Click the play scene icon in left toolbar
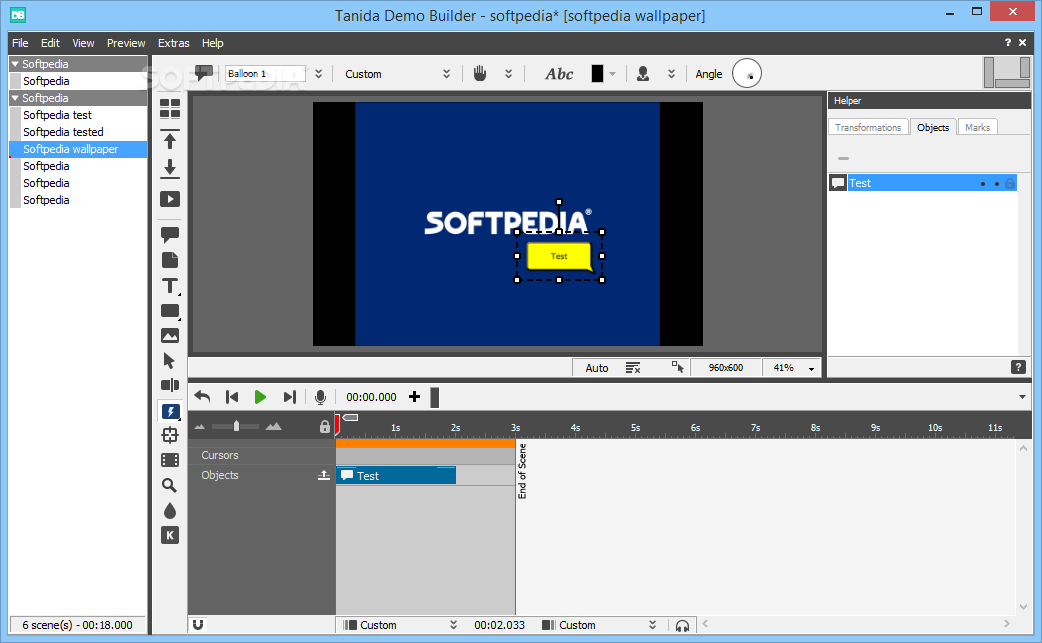Screen dimensions: 1042x643 [x=170, y=199]
